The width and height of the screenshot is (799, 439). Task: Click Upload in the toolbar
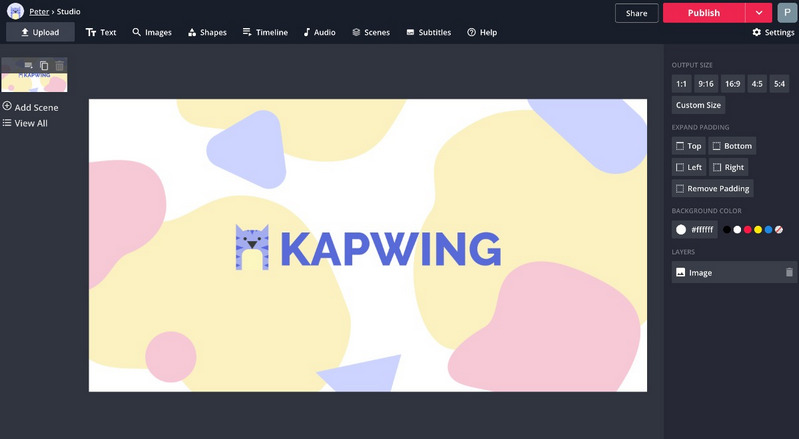point(40,32)
